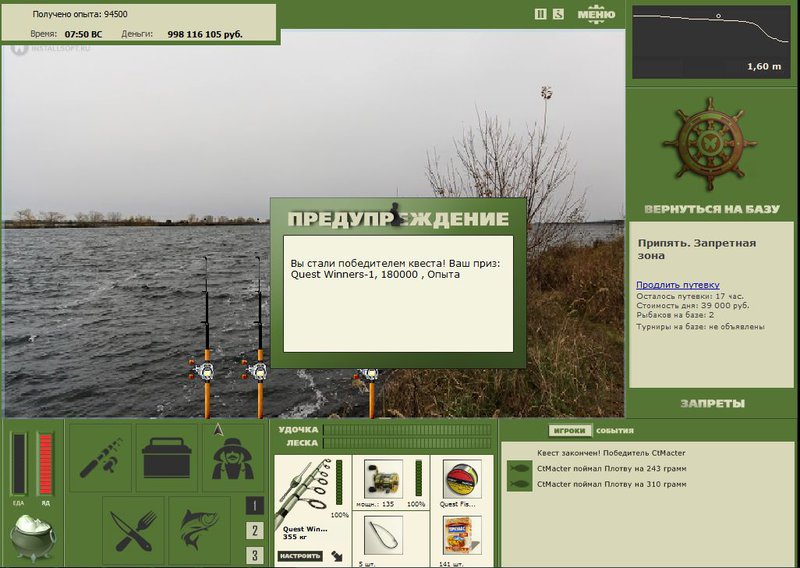800x568 pixels.
Task: Click ВЕРНУТЬСЯ НА БАЗУ button
Action: 712,209
